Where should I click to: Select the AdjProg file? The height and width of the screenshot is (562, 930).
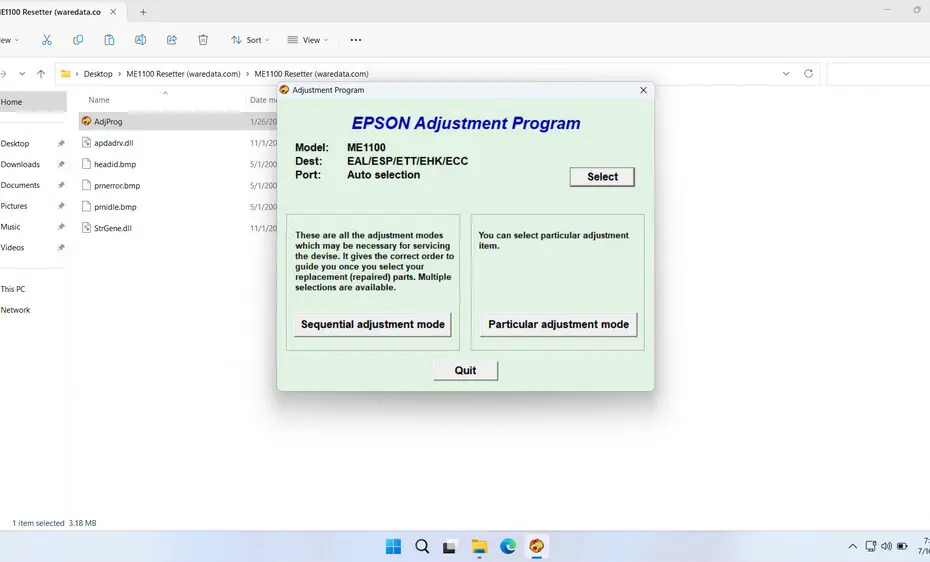point(108,122)
